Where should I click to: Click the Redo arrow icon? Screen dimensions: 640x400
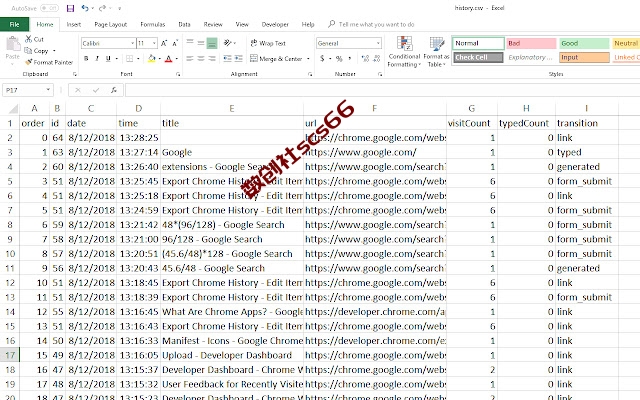pyautogui.click(x=102, y=8)
